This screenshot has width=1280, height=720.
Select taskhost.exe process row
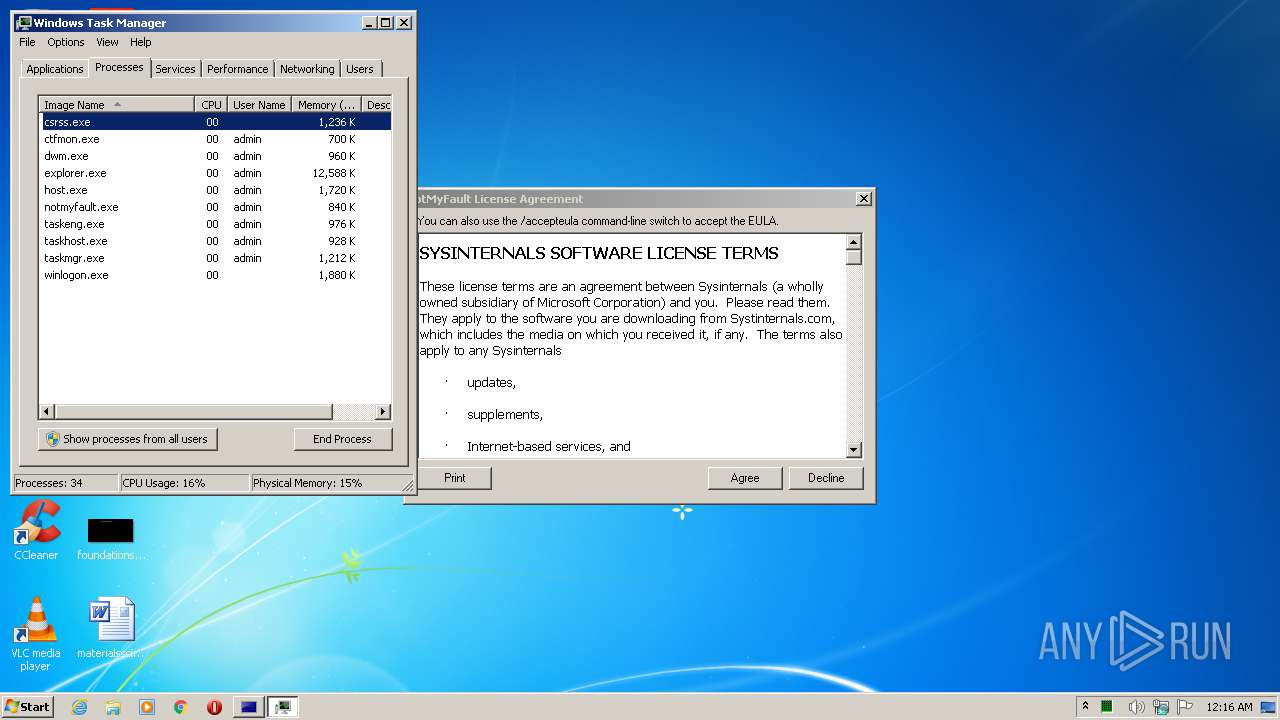pos(215,241)
